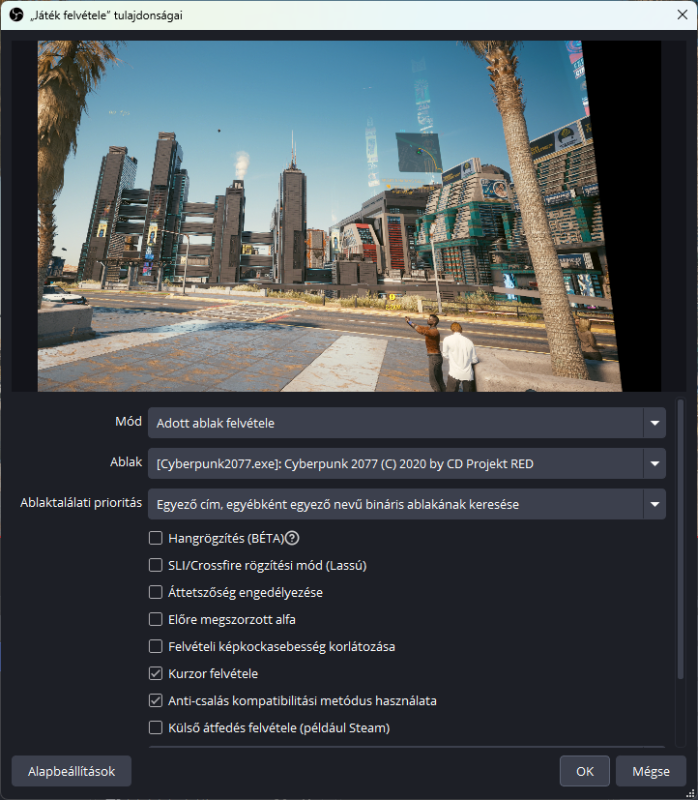Close the tulajdonságai dialog window
This screenshot has width=698, height=800.
(682, 15)
